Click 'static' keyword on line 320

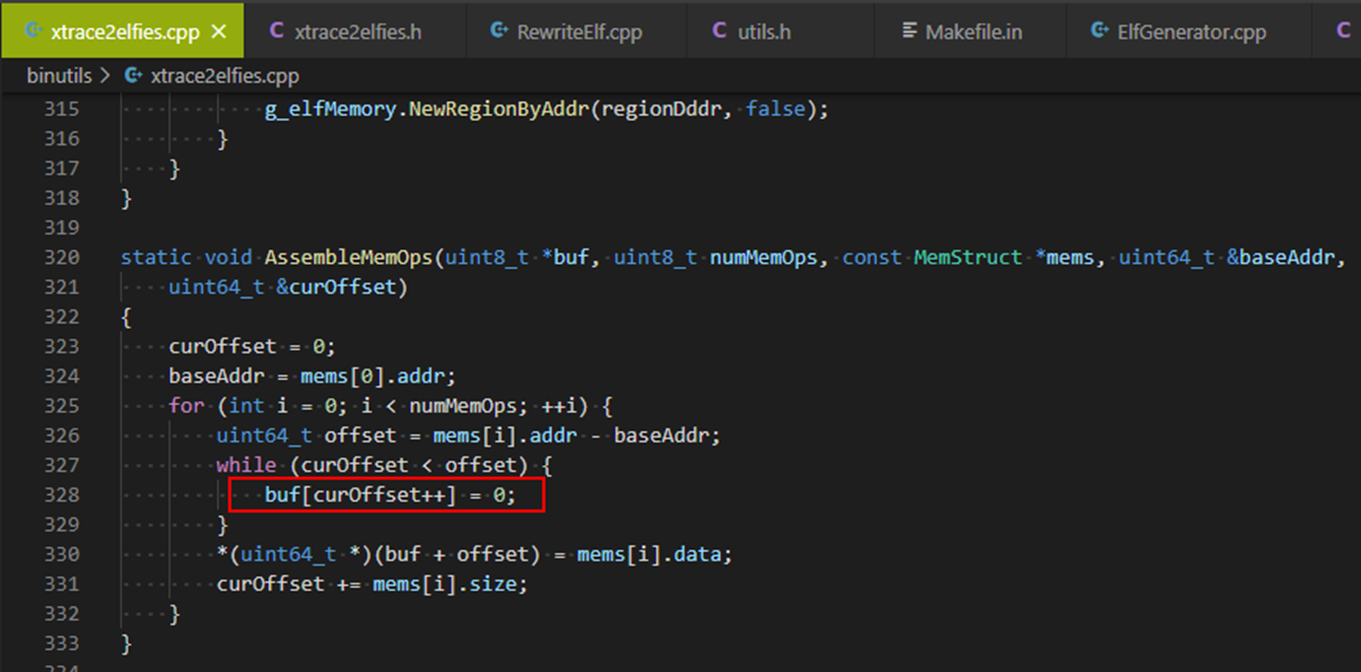[157, 257]
